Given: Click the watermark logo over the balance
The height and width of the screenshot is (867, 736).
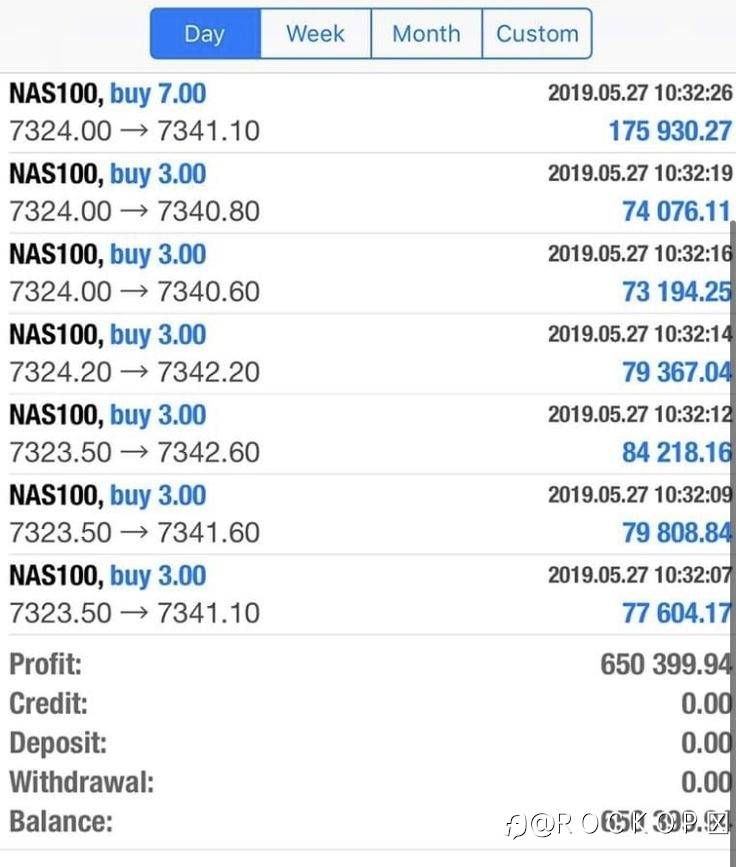Looking at the screenshot, I should [x=620, y=824].
